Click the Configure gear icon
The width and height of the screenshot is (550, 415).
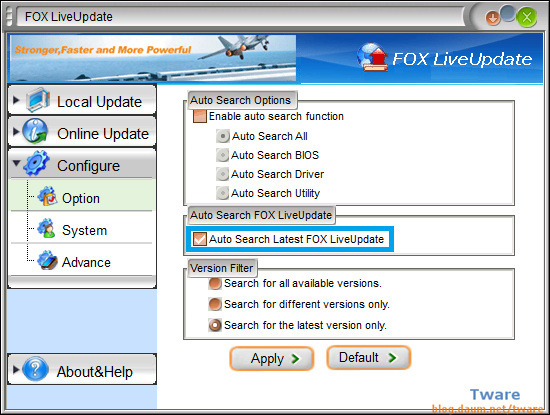(x=36, y=163)
